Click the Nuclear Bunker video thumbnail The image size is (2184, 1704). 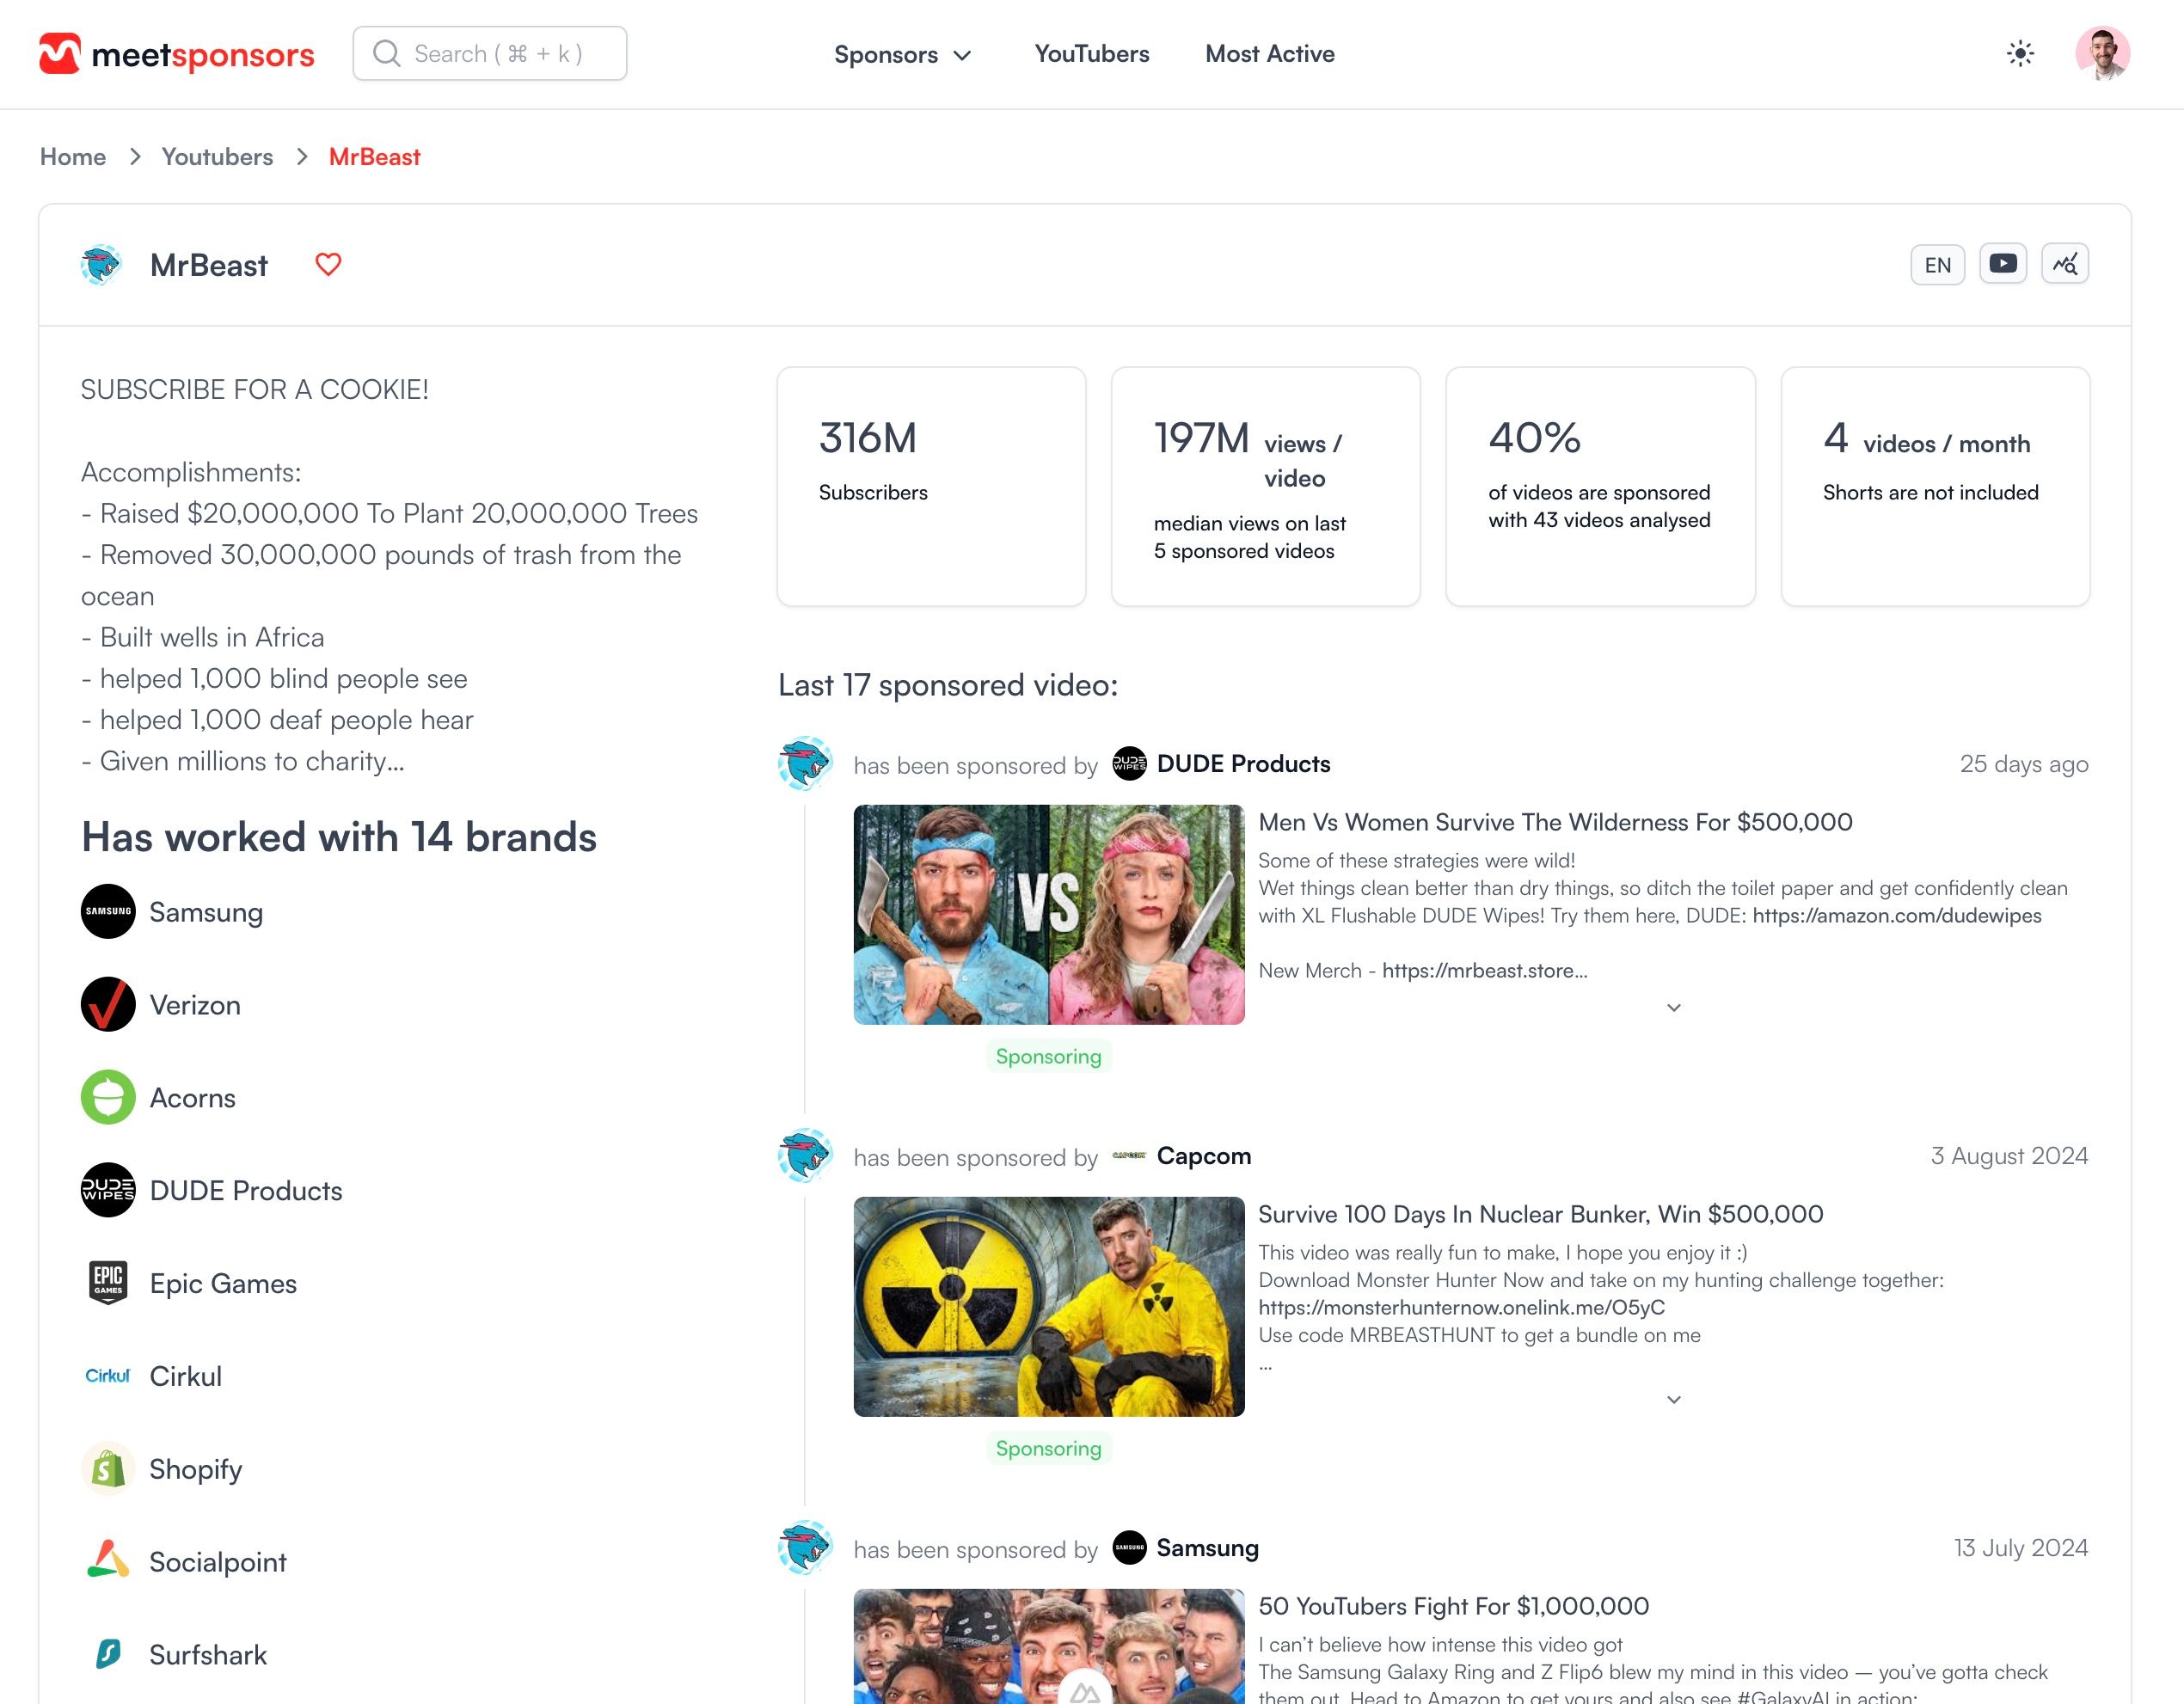coord(1046,1305)
